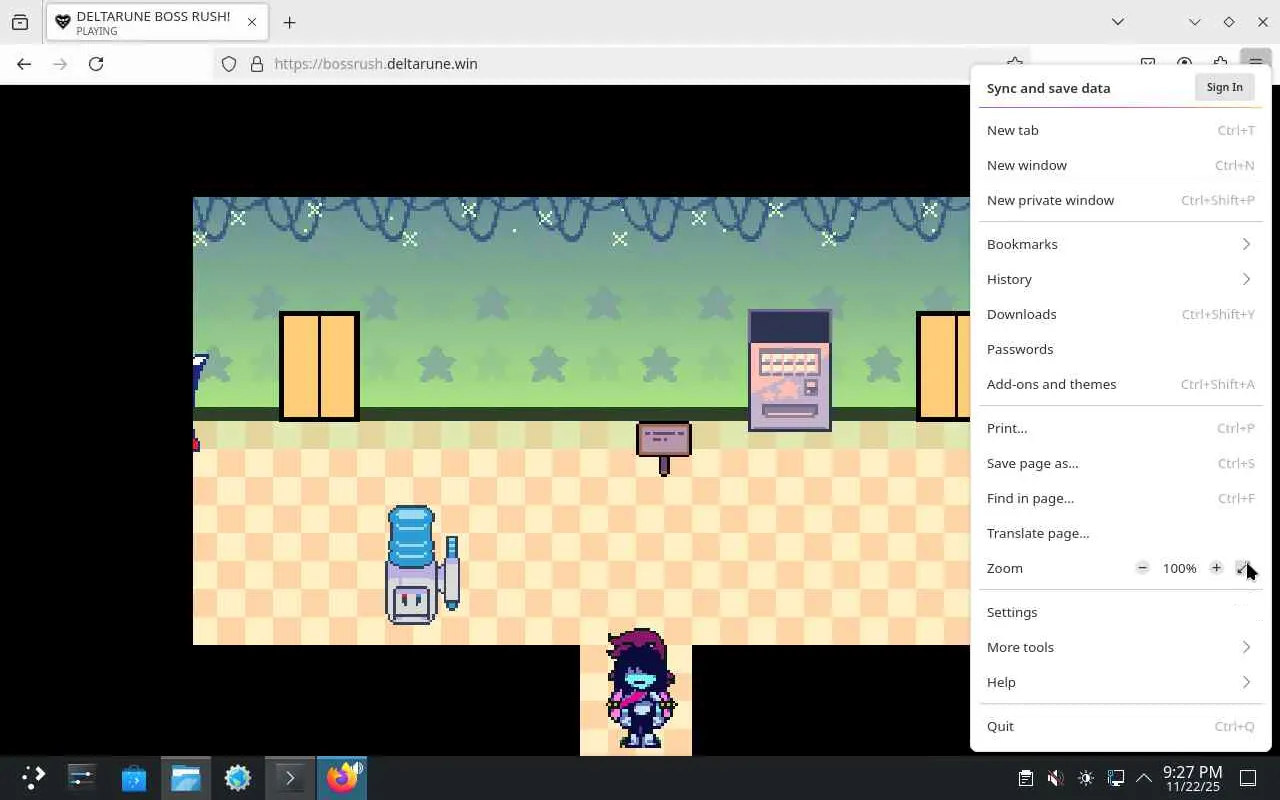
Task: View site security via the padlock icon
Action: point(256,64)
